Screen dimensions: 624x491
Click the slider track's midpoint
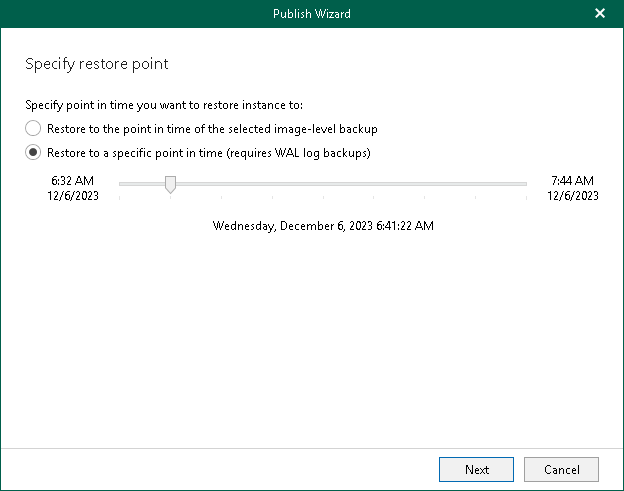click(x=322, y=183)
